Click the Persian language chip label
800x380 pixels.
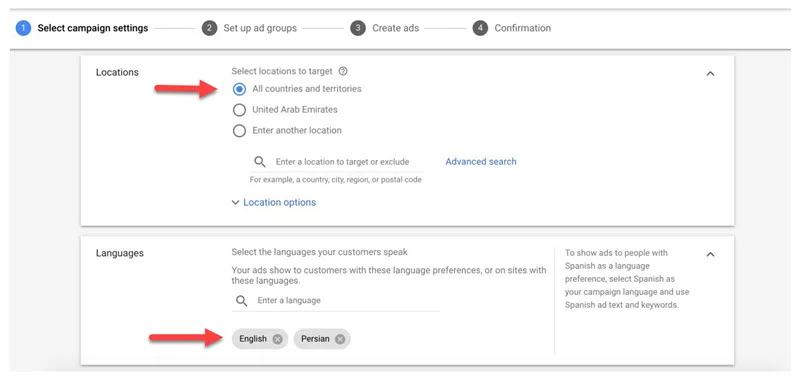[315, 339]
